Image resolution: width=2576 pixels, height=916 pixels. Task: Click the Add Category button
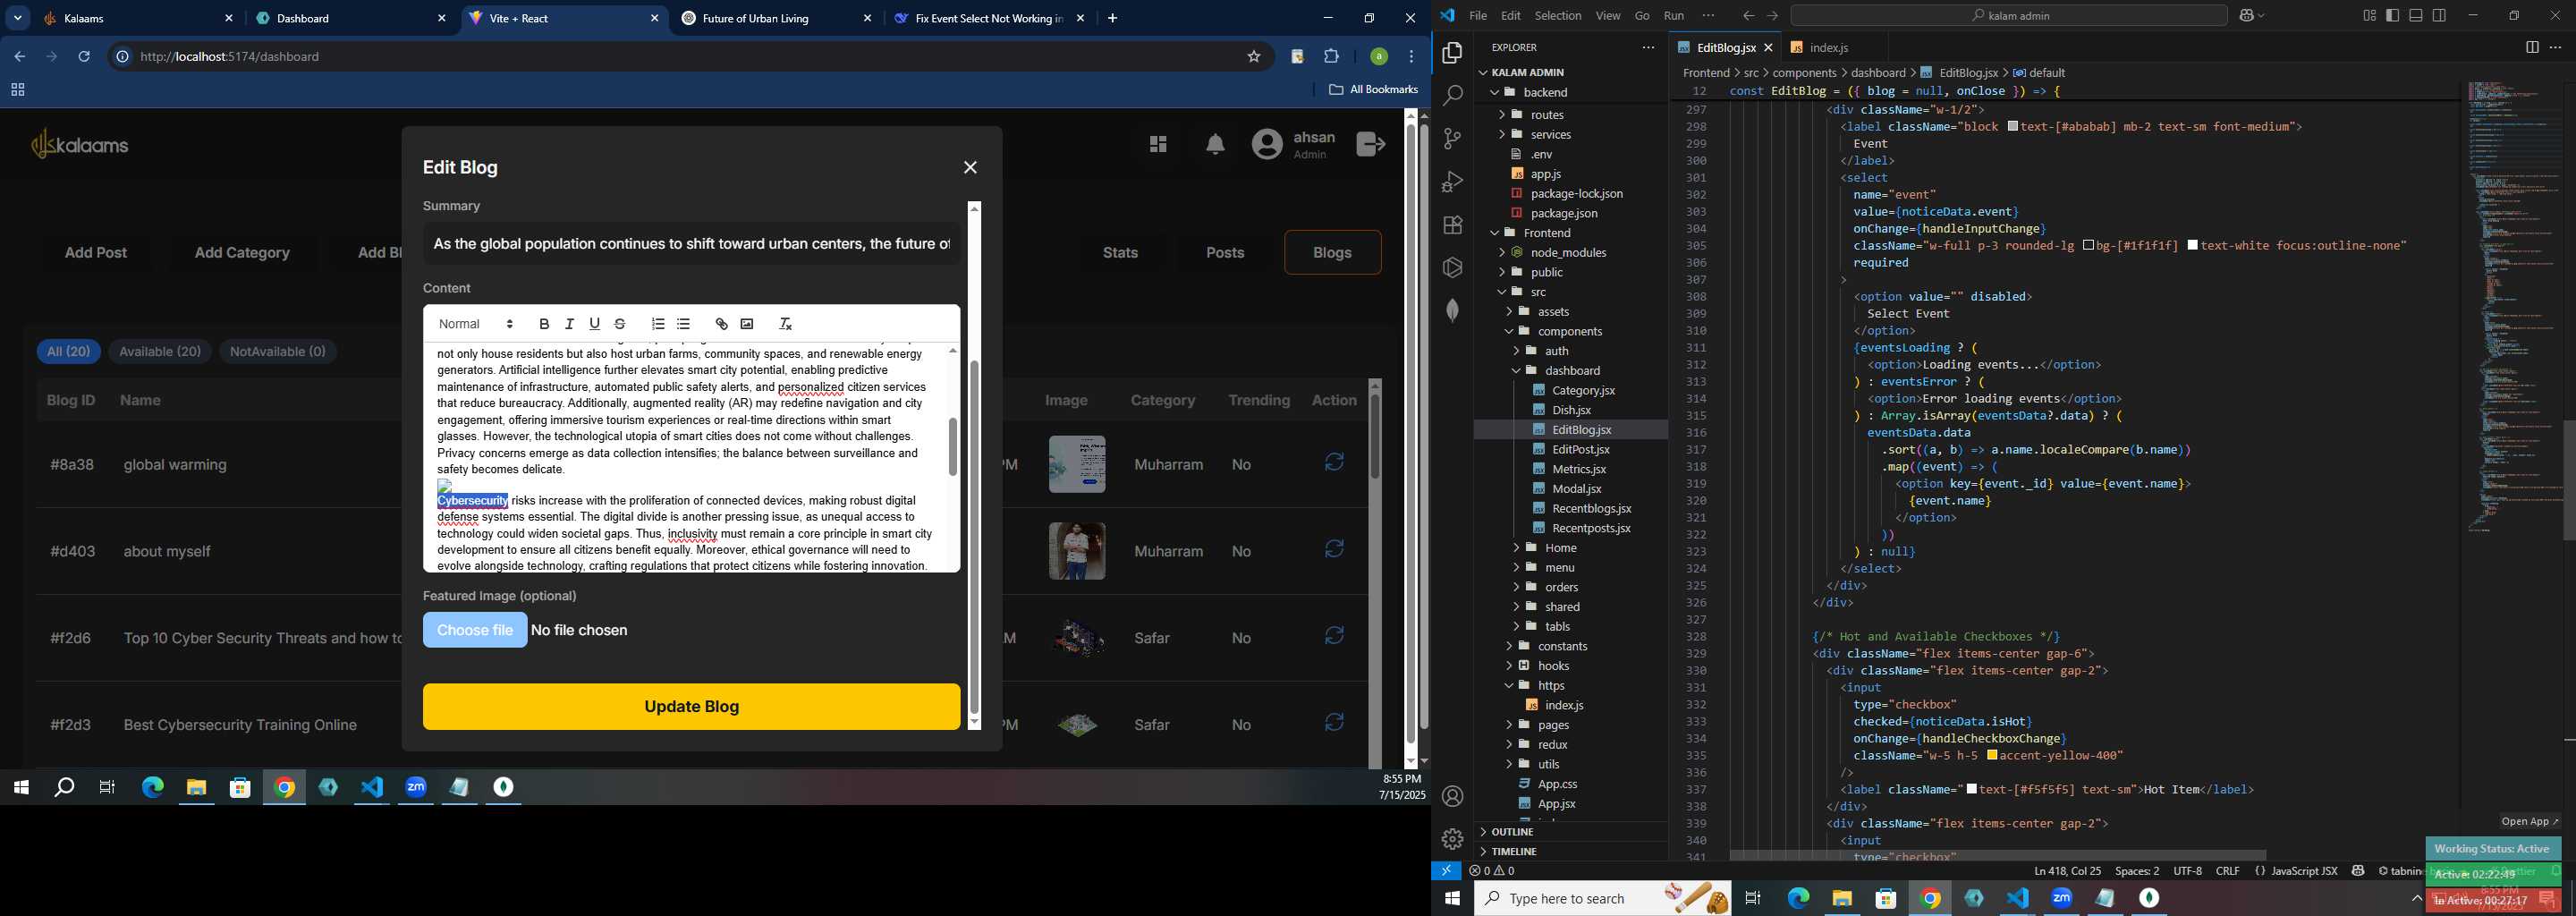tap(242, 253)
